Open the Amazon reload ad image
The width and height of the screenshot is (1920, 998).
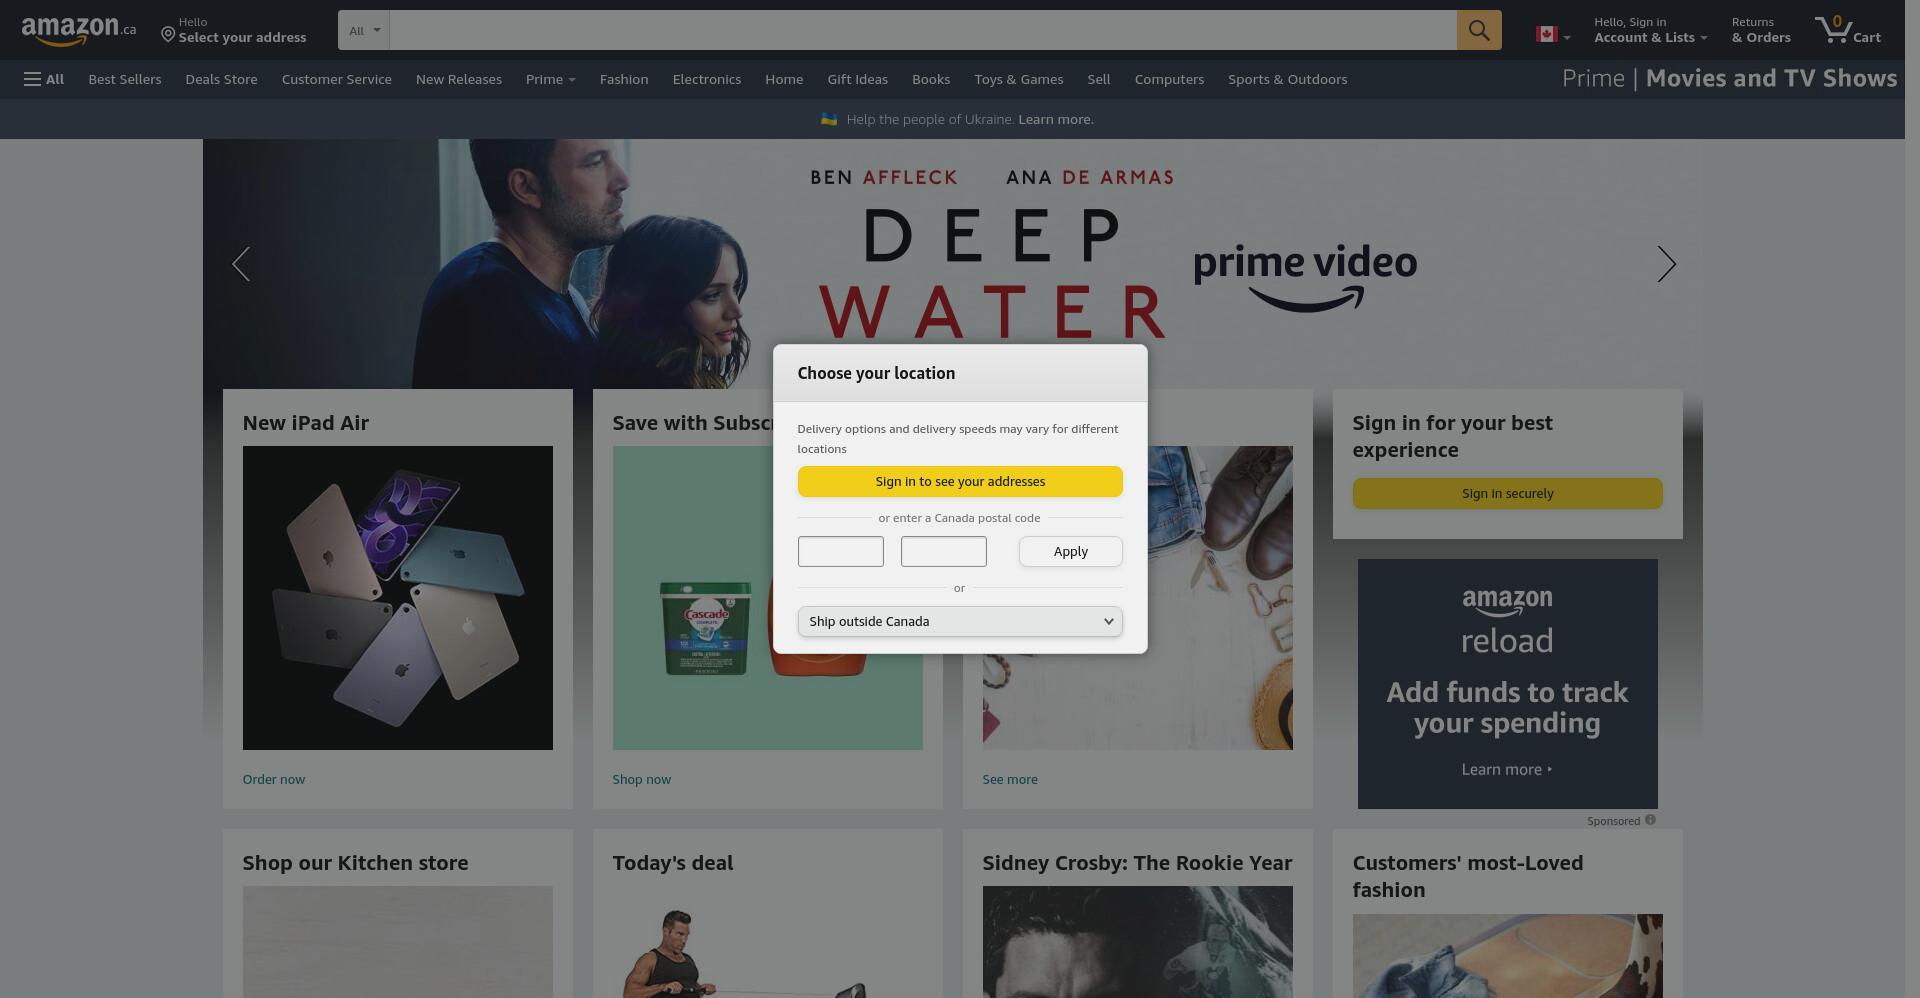click(x=1507, y=683)
